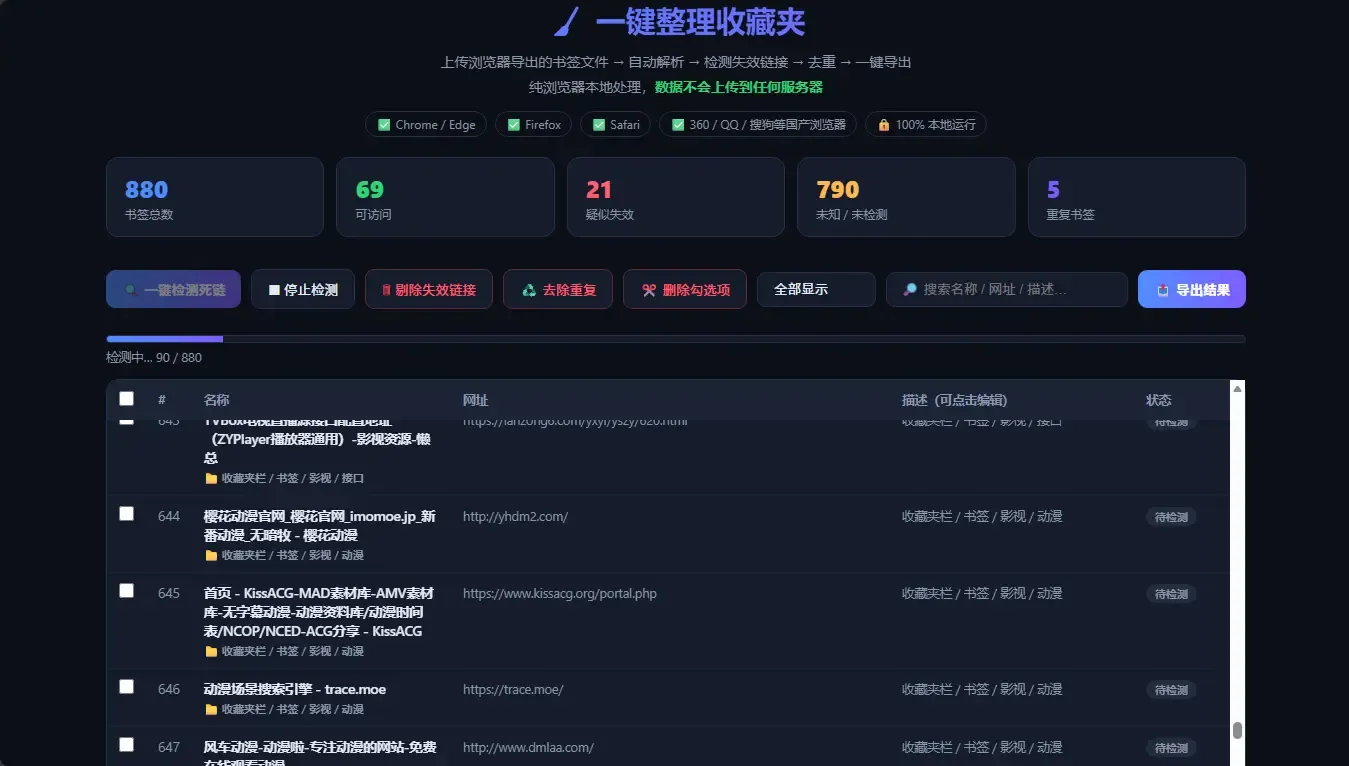The image size is (1349, 766).
Task: Click the 69 可访问 stat card
Action: [x=445, y=197]
